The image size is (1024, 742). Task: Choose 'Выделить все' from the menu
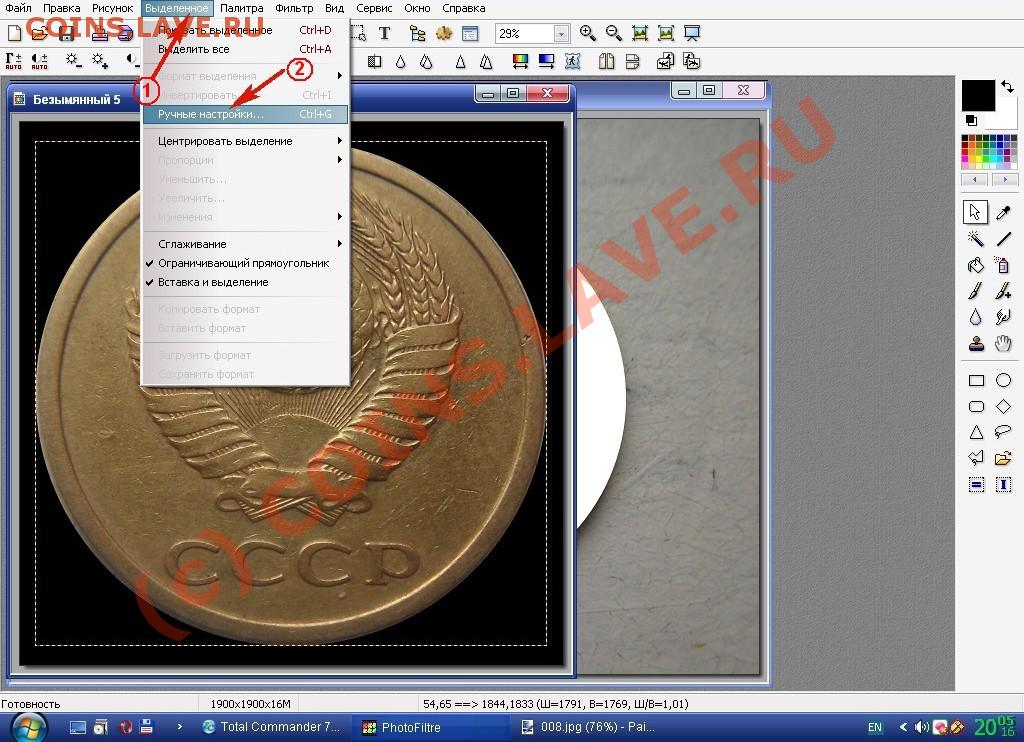coord(246,49)
